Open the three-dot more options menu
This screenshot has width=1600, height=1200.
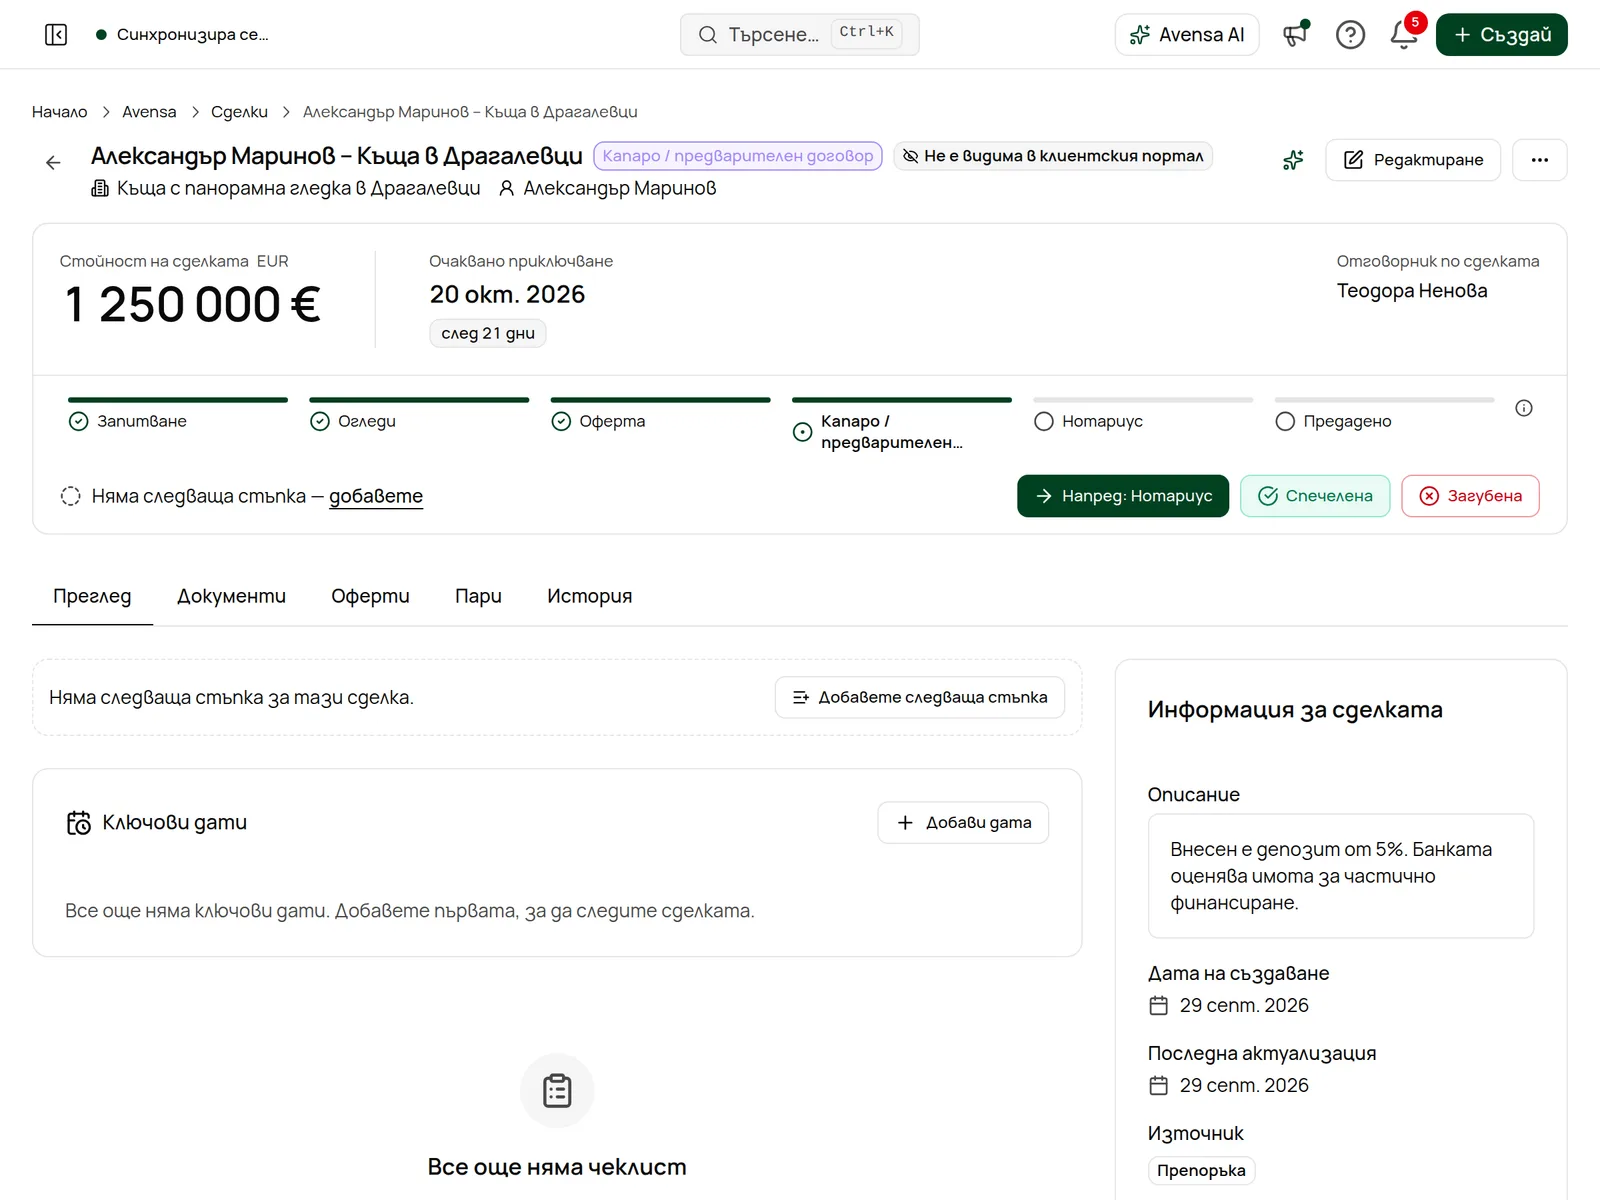pyautogui.click(x=1539, y=160)
